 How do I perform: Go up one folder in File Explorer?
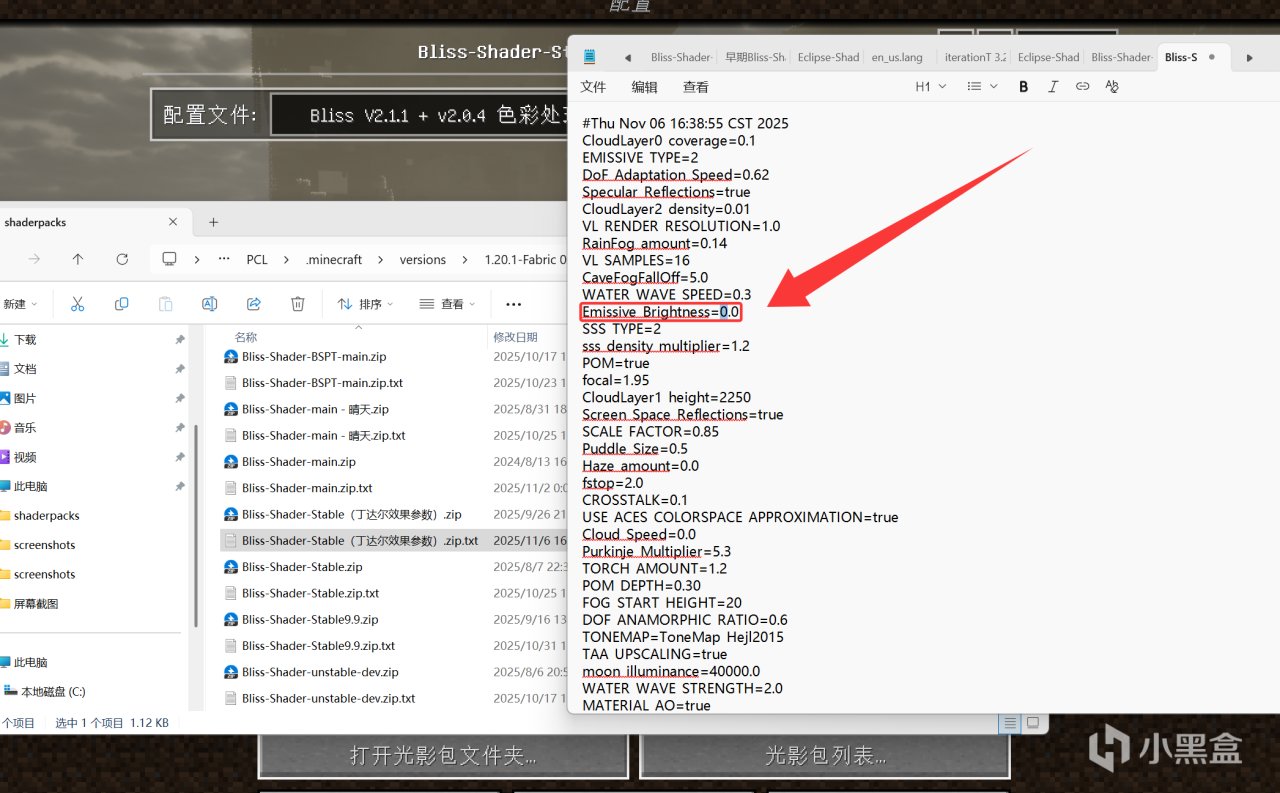click(78, 259)
